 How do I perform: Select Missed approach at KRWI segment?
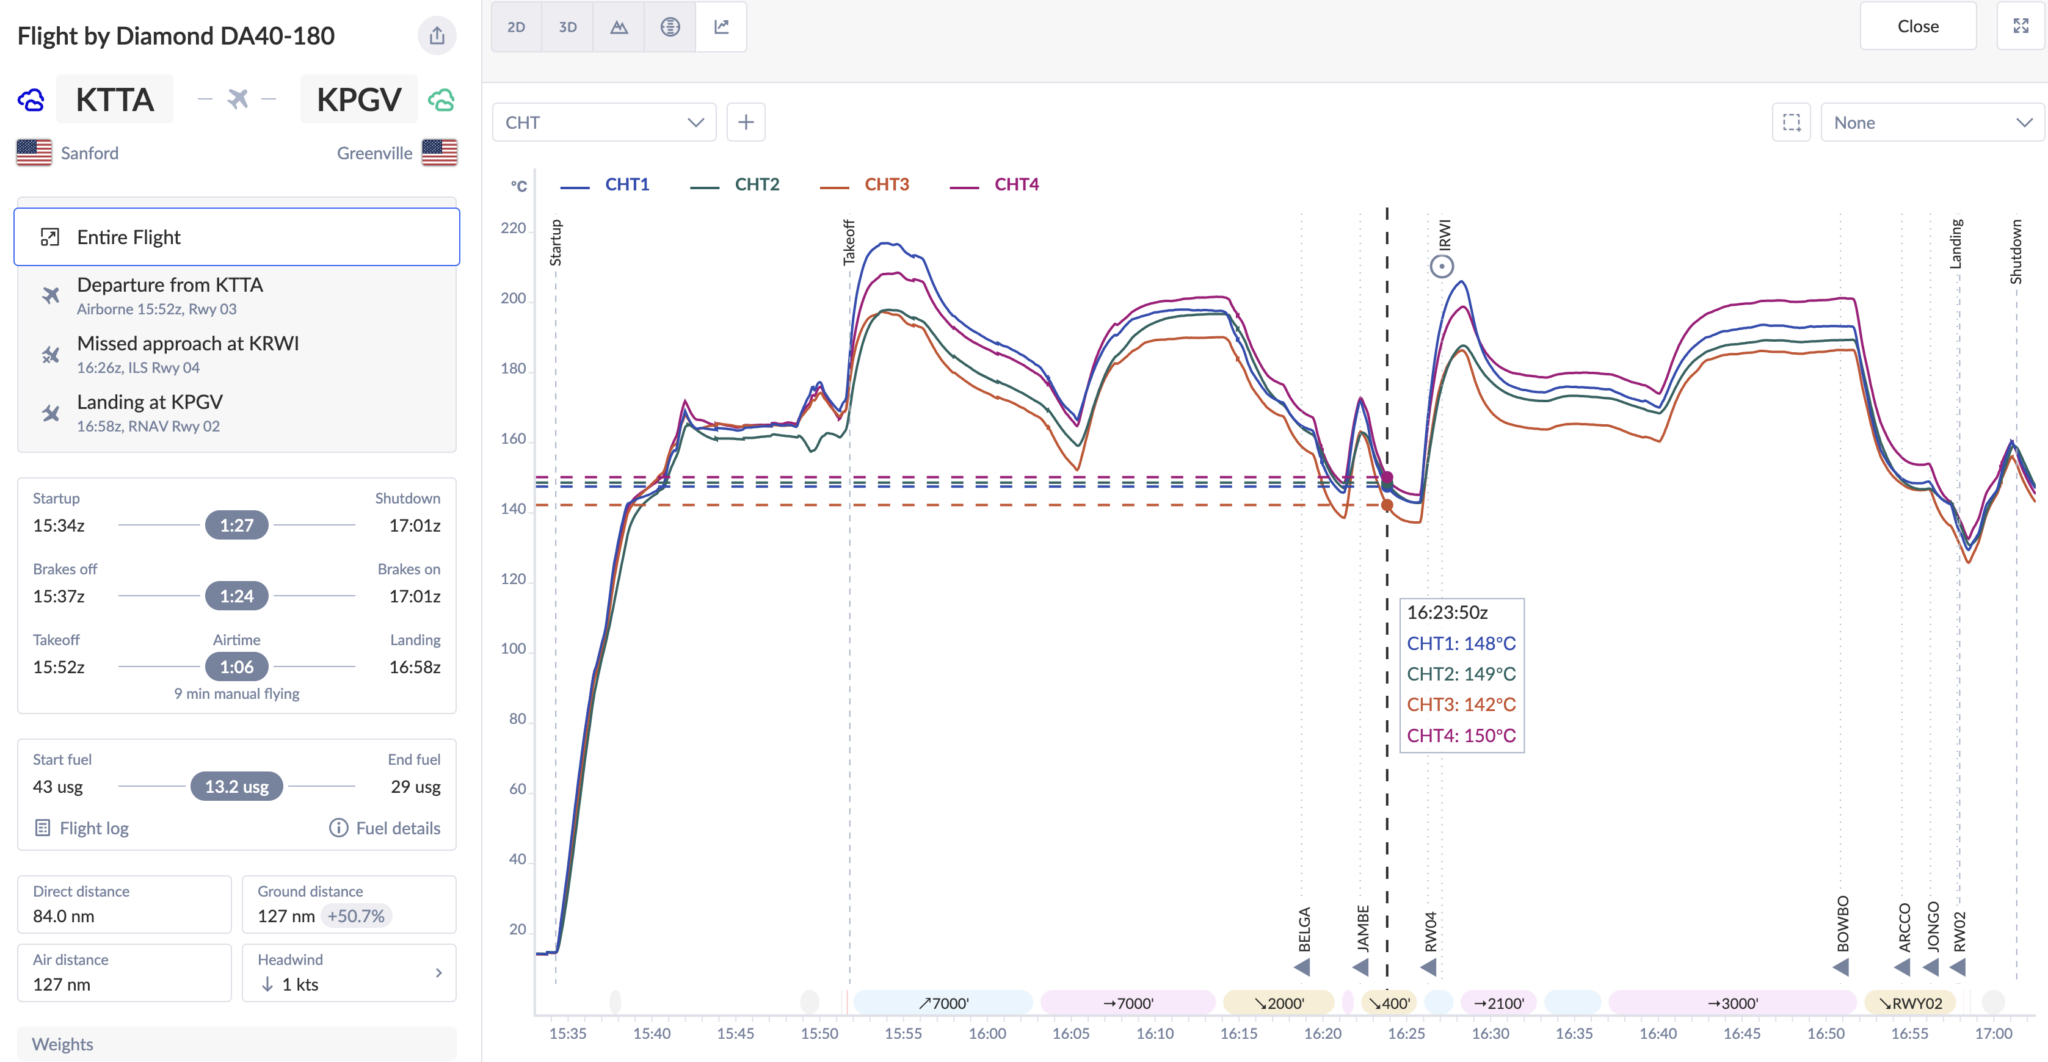pos(188,354)
